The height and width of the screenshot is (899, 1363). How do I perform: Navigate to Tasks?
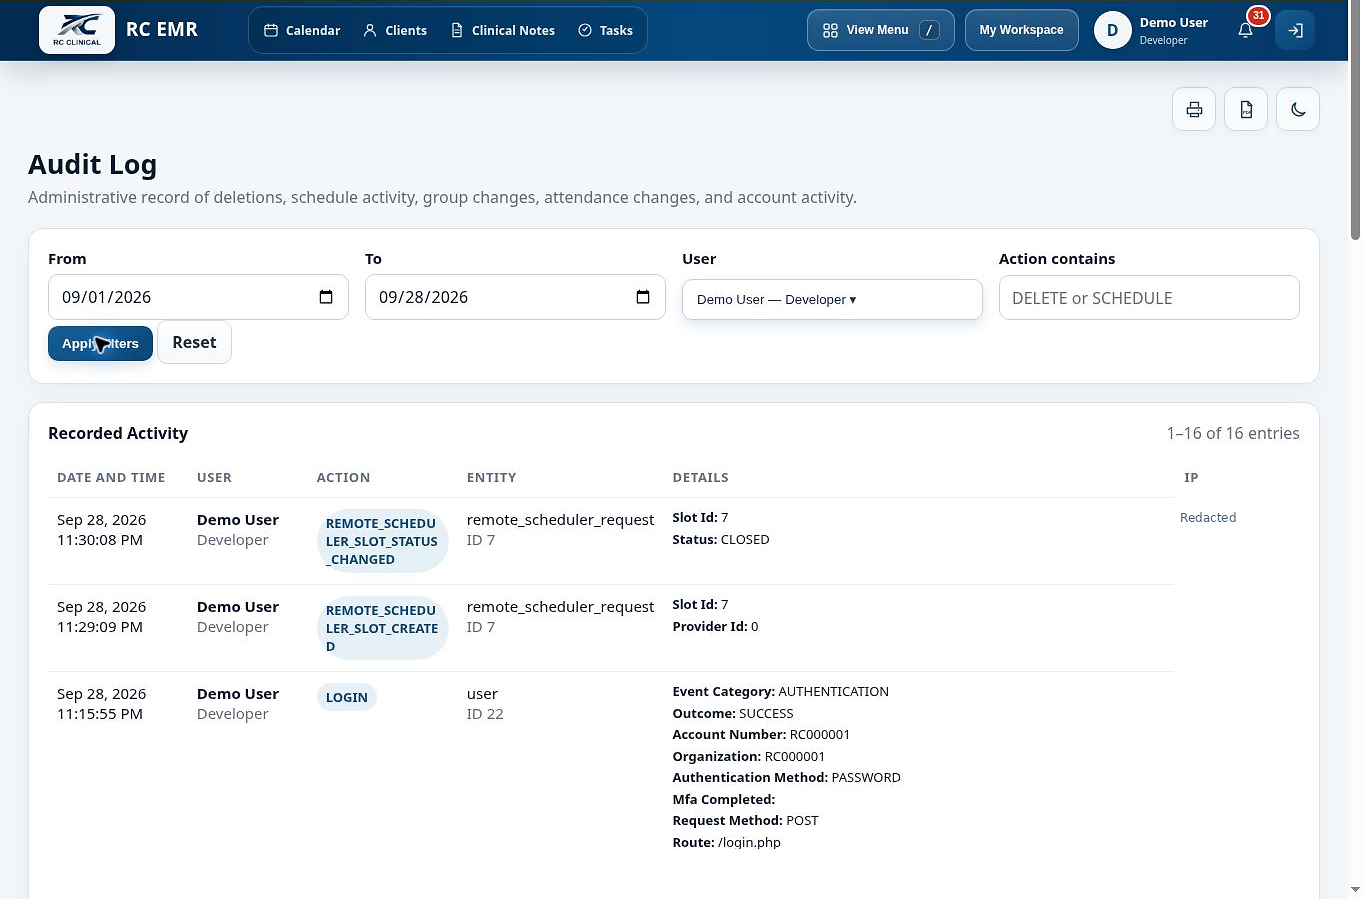[x=606, y=30]
